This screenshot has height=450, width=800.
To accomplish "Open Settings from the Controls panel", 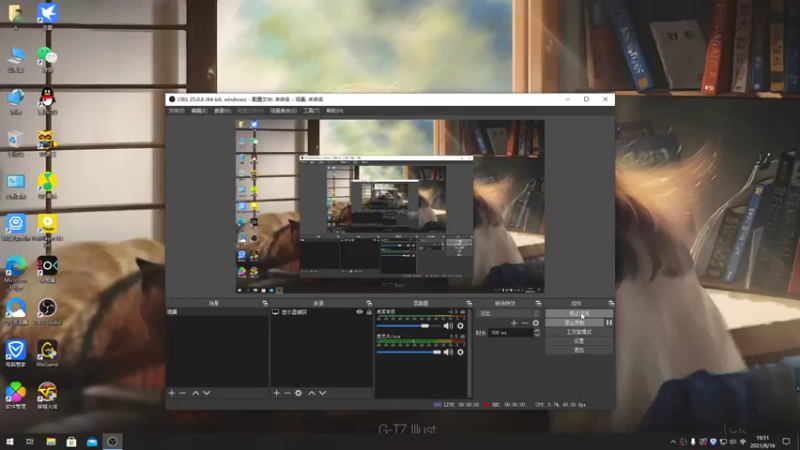I will [579, 341].
